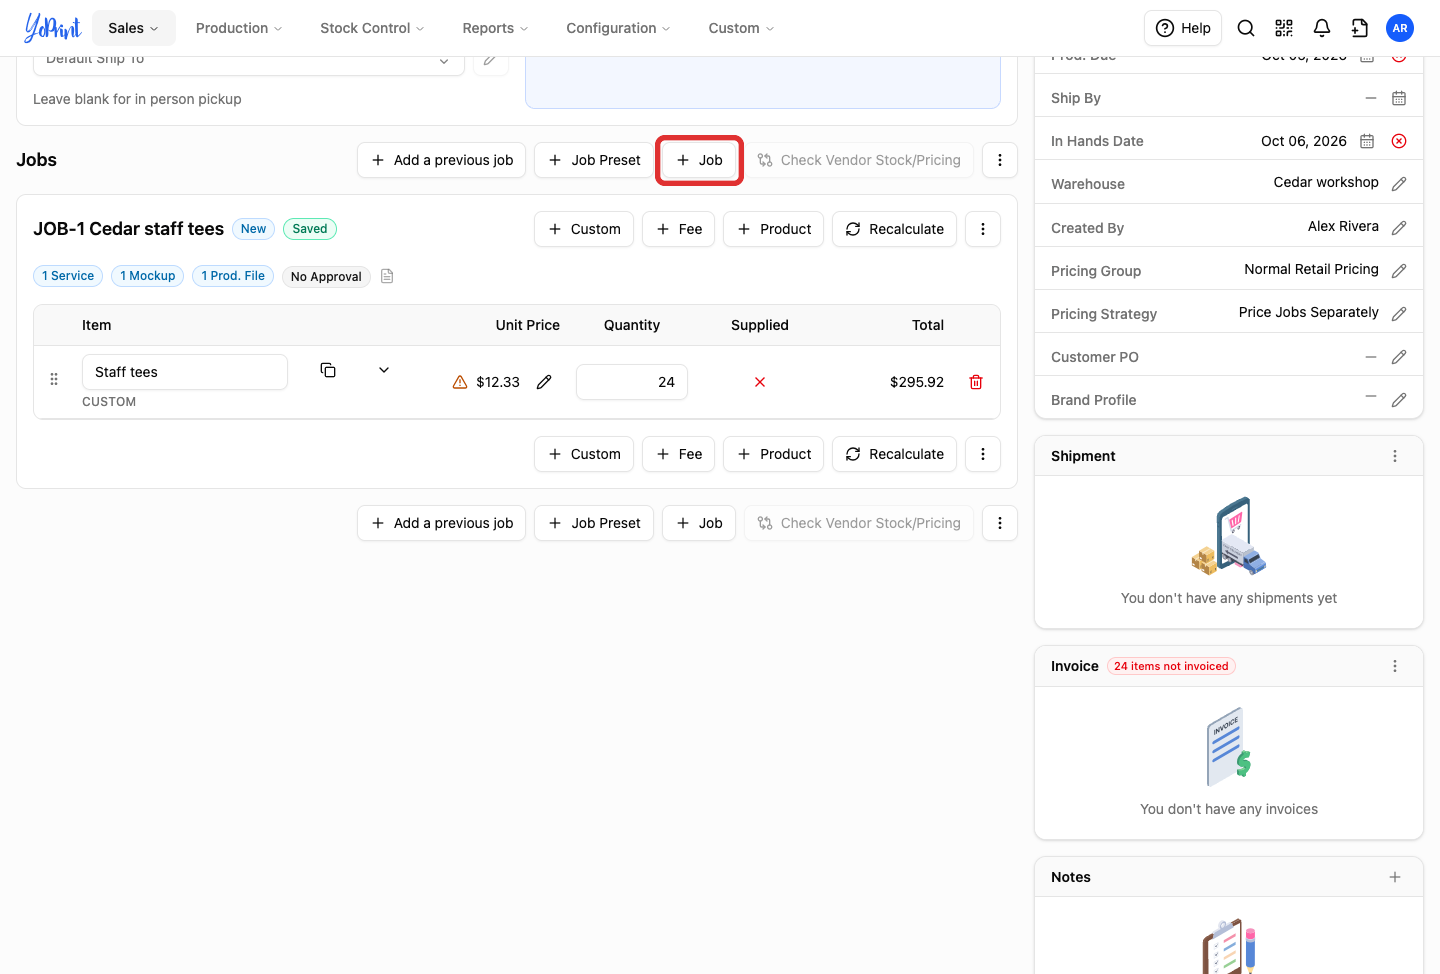The image size is (1440, 974).
Task: Open the Sales menu
Action: click(134, 28)
